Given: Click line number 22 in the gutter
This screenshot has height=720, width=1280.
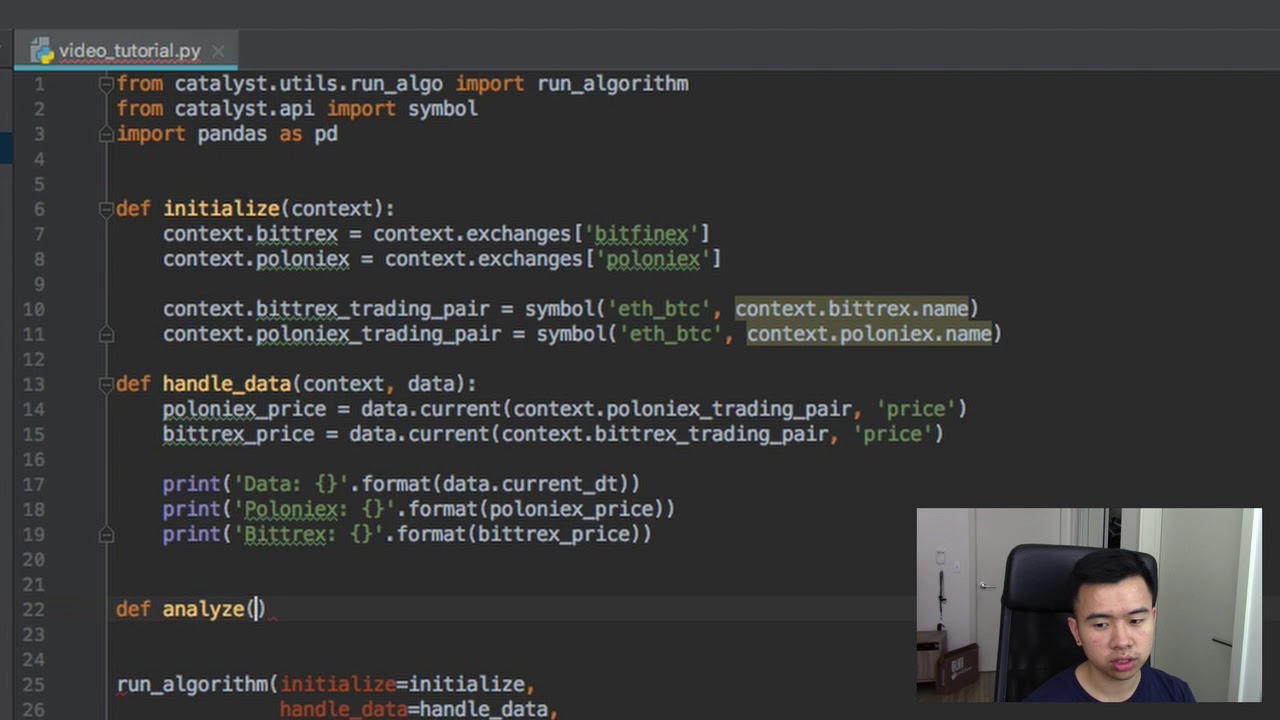Looking at the screenshot, I should pyautogui.click(x=33, y=609).
